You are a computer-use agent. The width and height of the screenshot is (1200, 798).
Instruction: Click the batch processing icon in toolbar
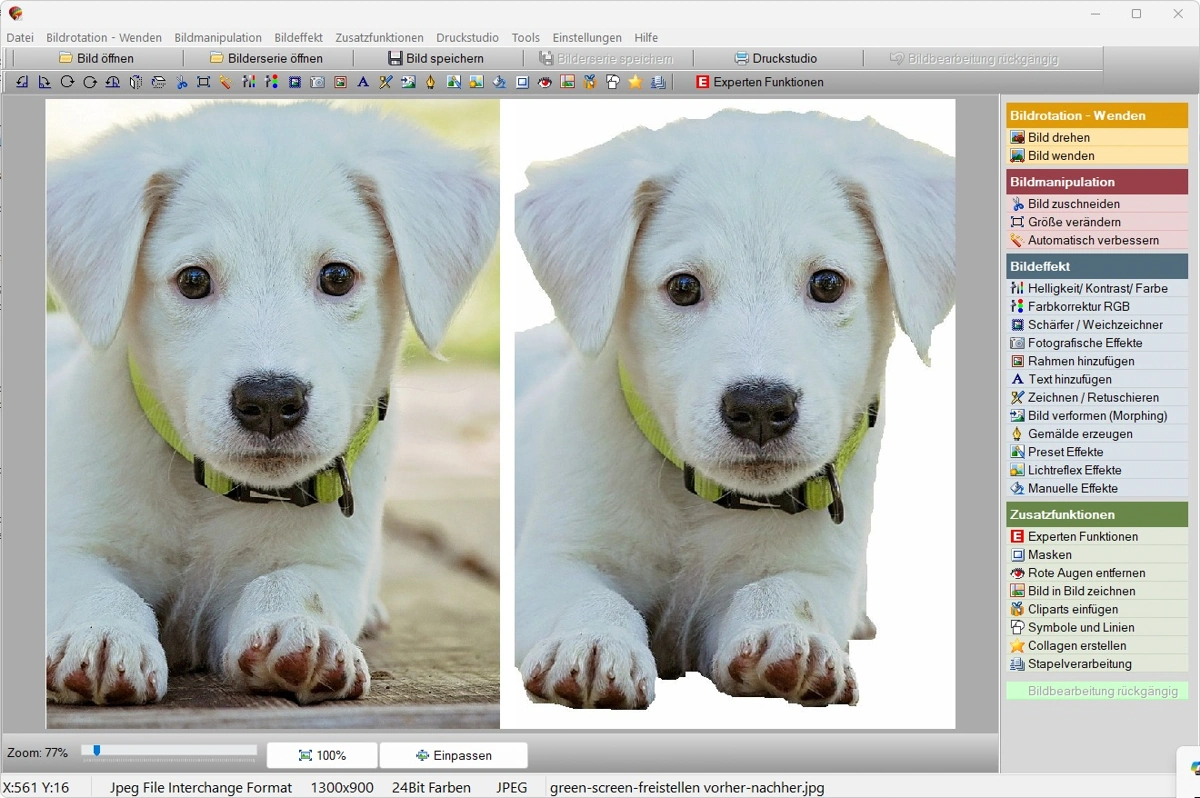point(657,82)
